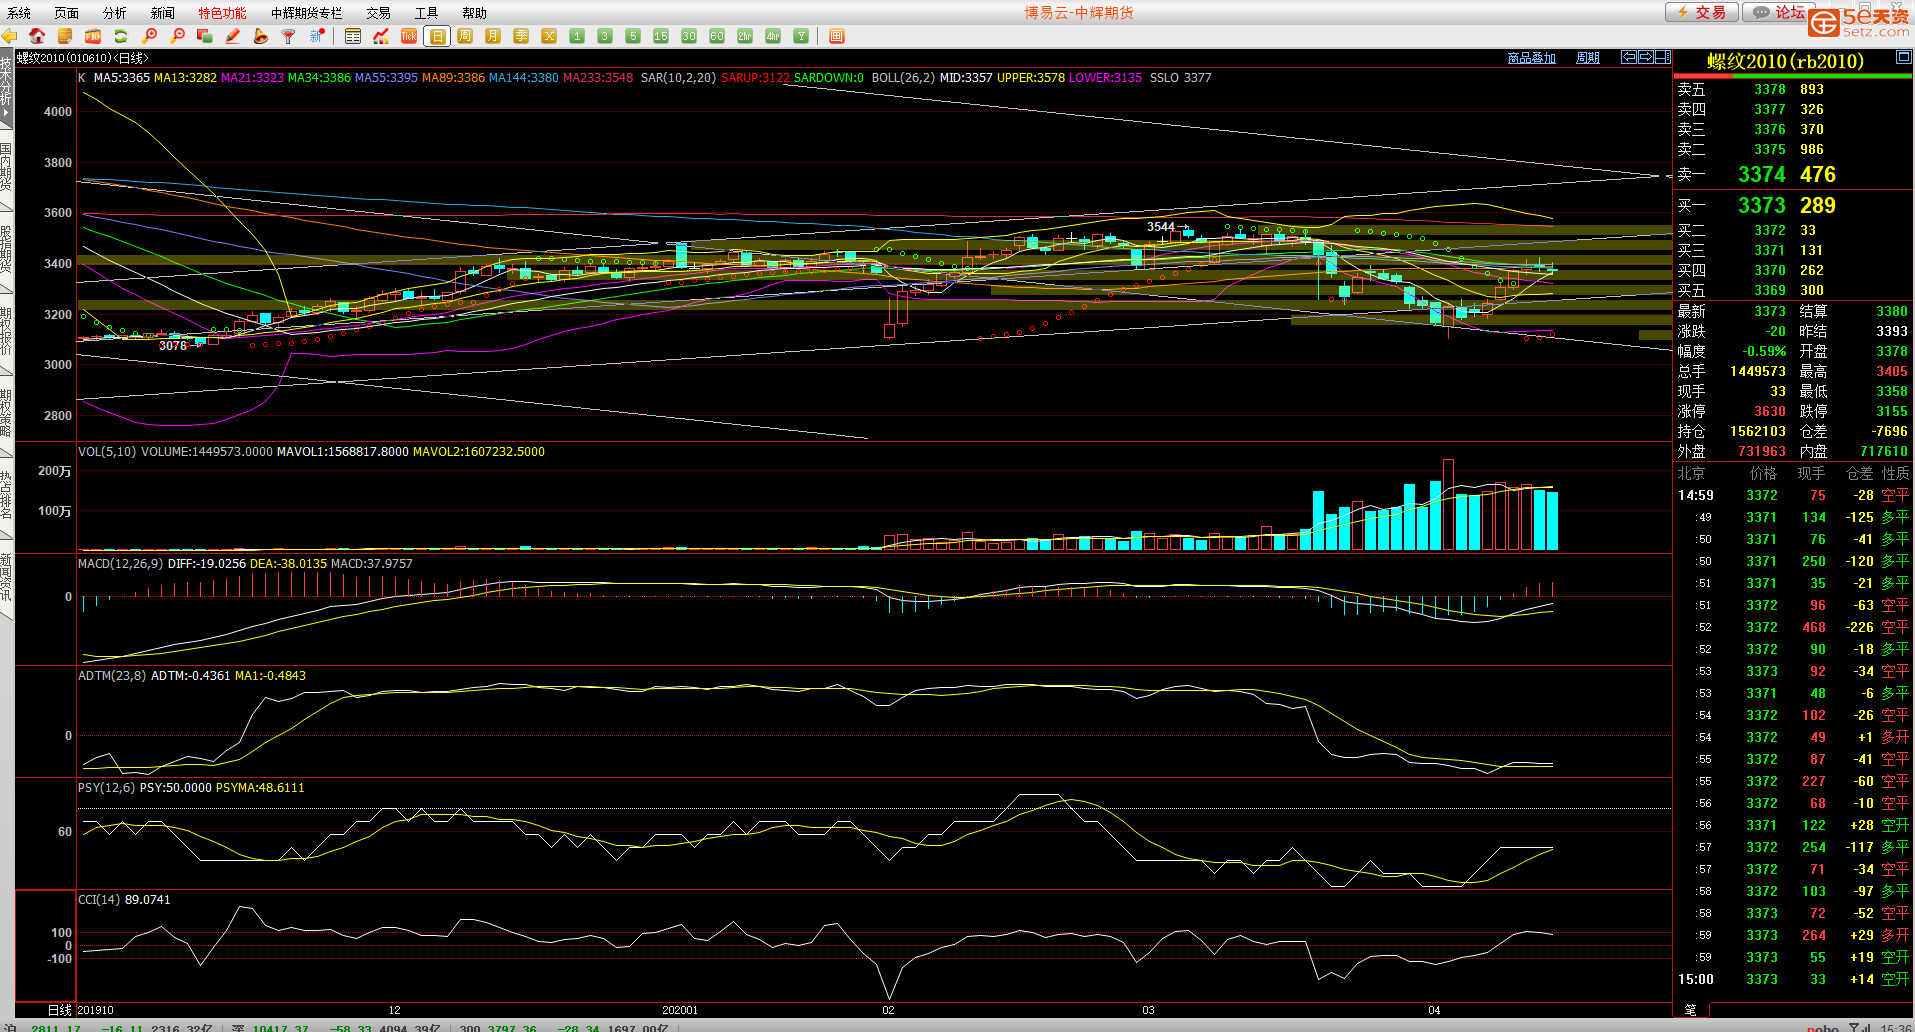Open the 中辉期货专栏 menu
This screenshot has height=1032, width=1915.
[x=306, y=13]
